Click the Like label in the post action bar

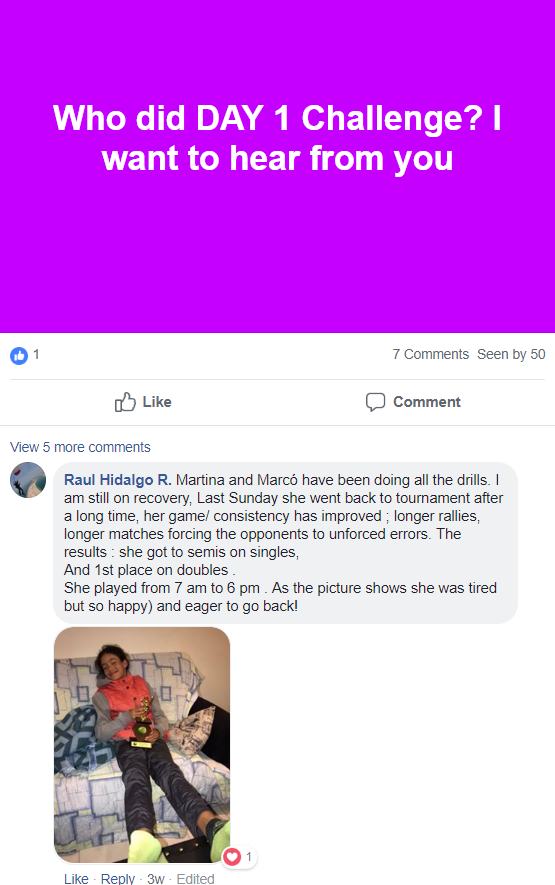(157, 402)
